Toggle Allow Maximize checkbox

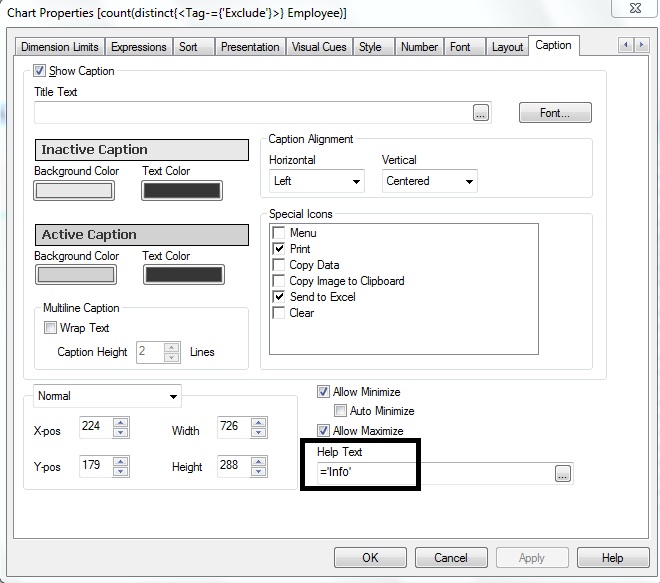coord(323,431)
